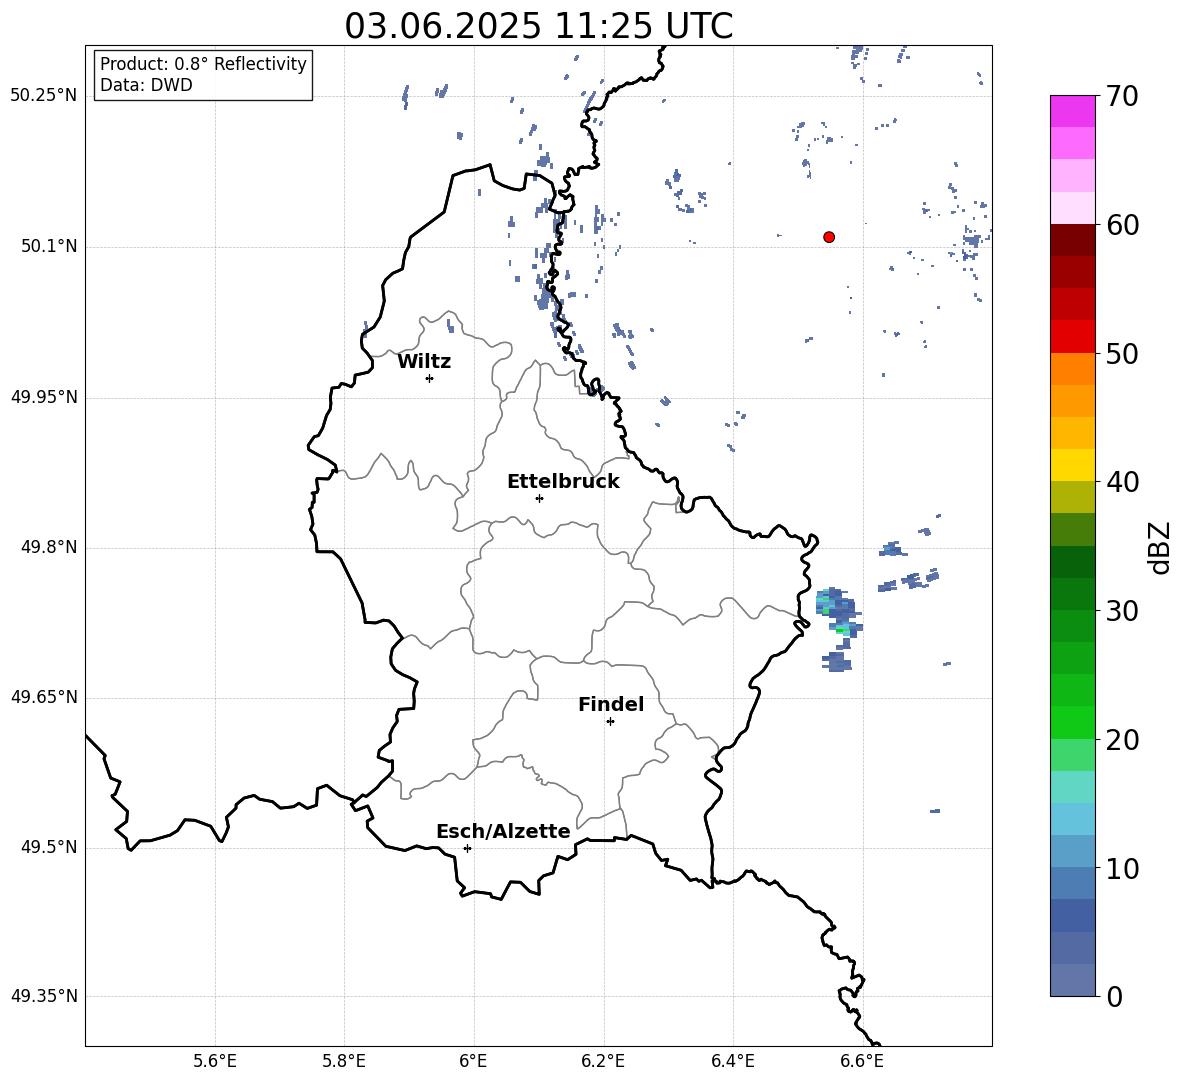
Task: Click the 49.35°N latitude label
Action: pyautogui.click(x=44, y=996)
